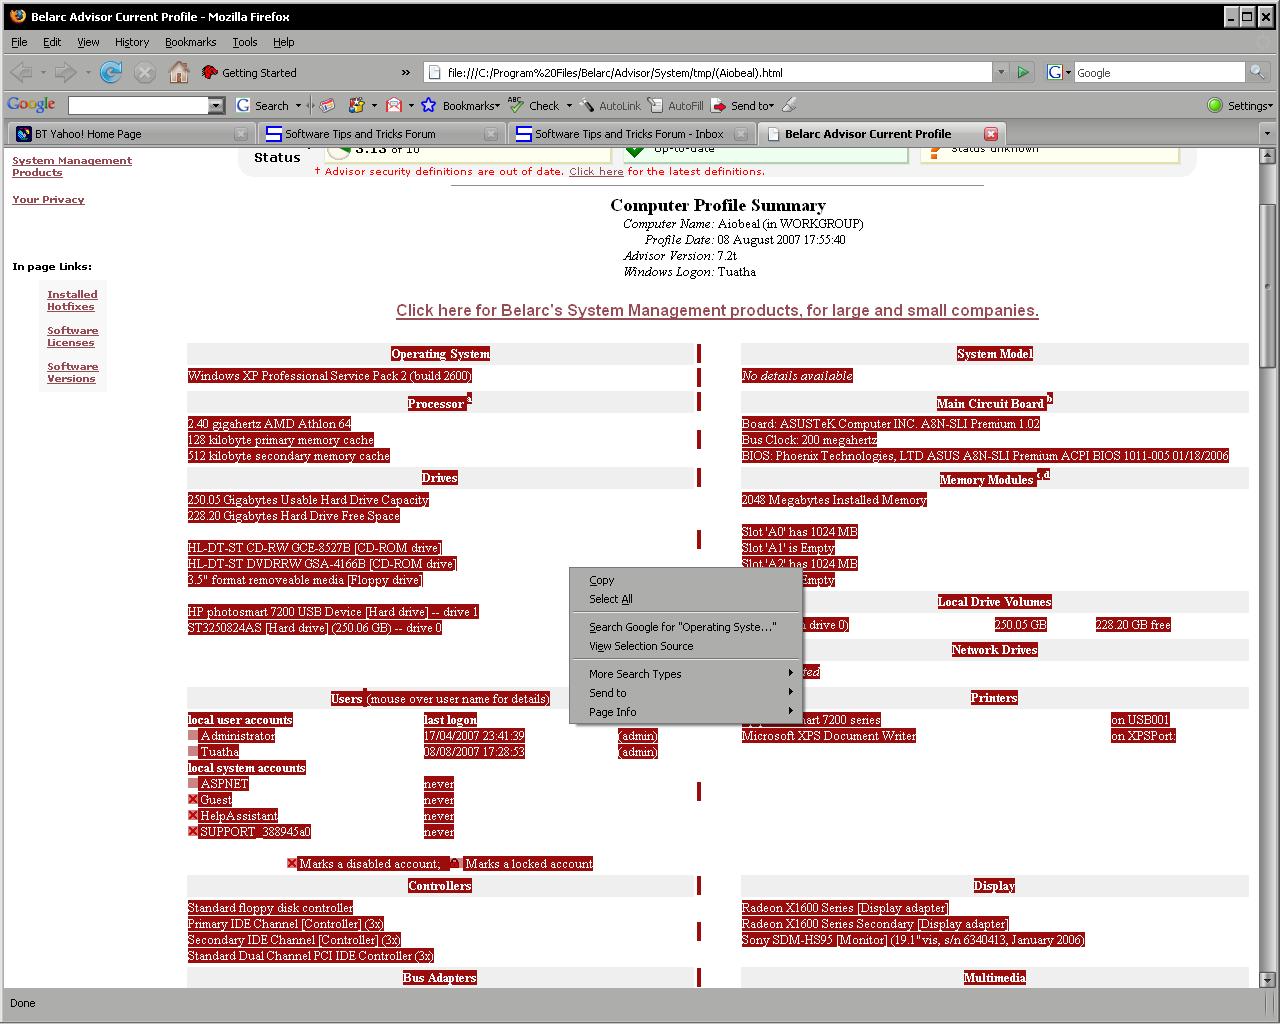Viewport: 1280px width, 1024px height.
Task: Jump to the Software Licenses section
Action: (72, 336)
